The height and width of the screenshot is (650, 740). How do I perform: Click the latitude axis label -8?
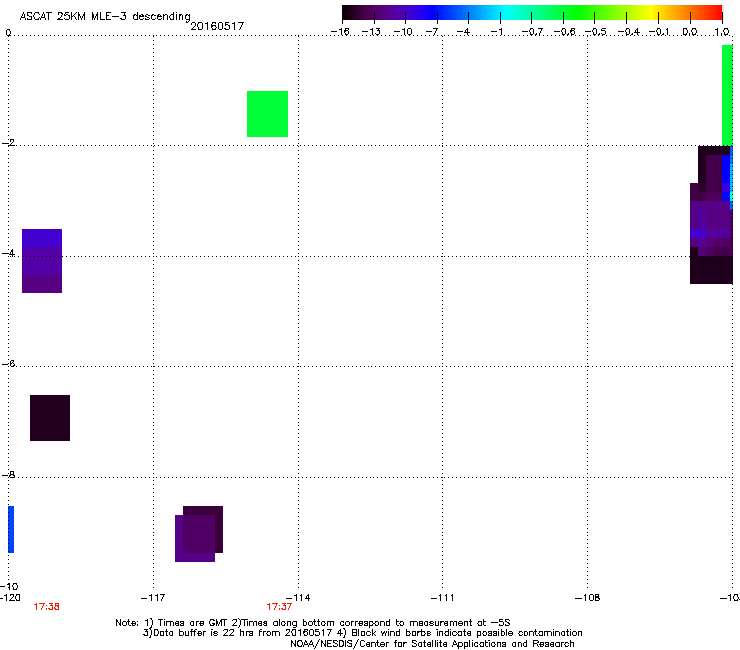tap(8, 475)
